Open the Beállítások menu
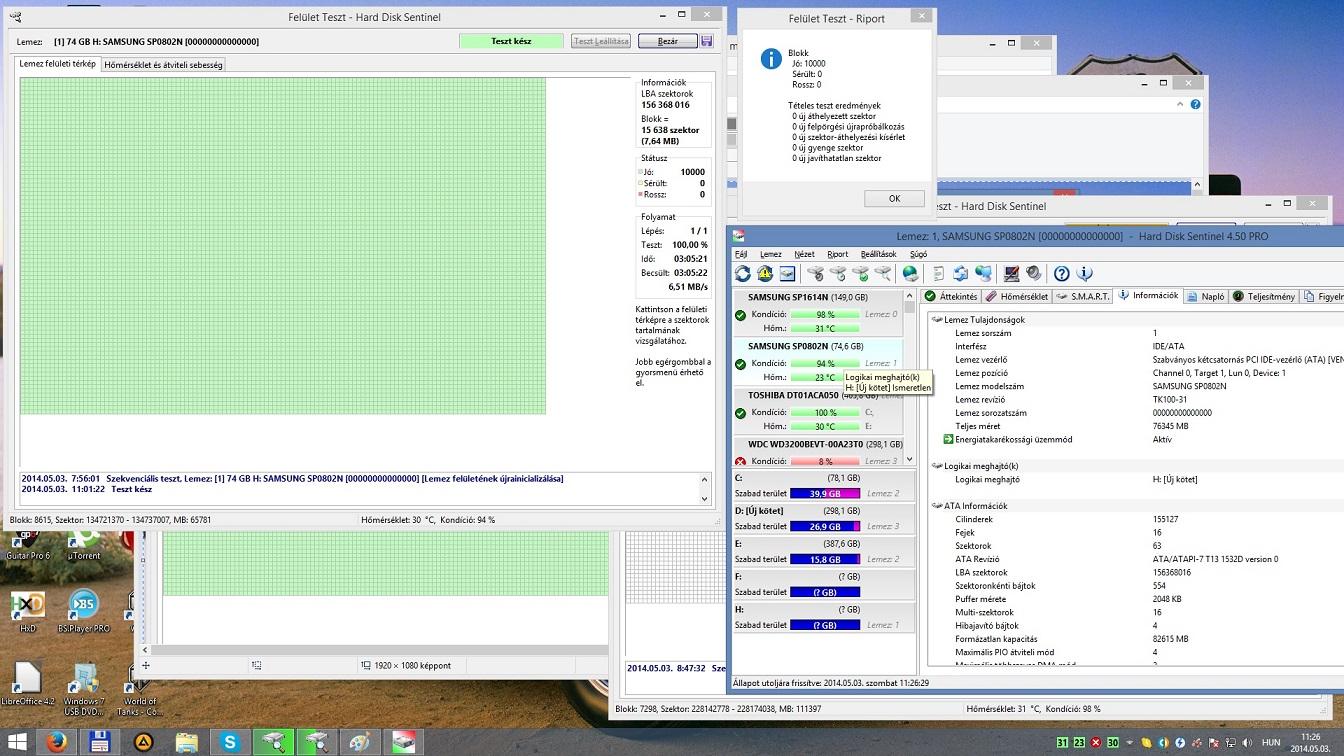Image resolution: width=1344 pixels, height=756 pixels. [878, 254]
